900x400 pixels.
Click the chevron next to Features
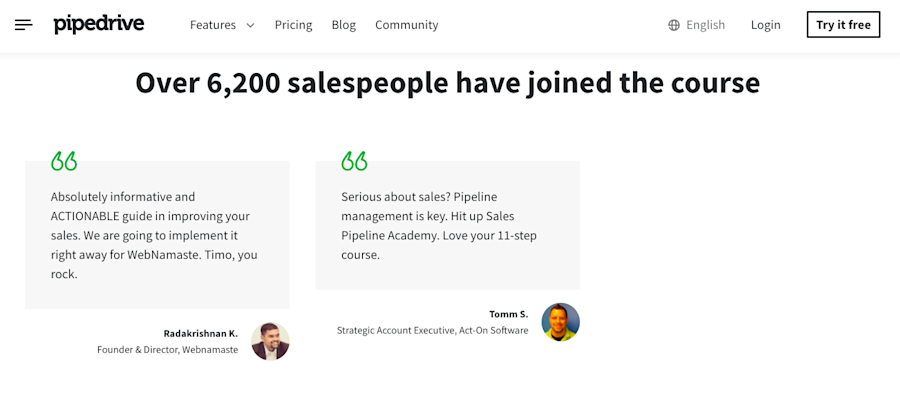click(250, 25)
